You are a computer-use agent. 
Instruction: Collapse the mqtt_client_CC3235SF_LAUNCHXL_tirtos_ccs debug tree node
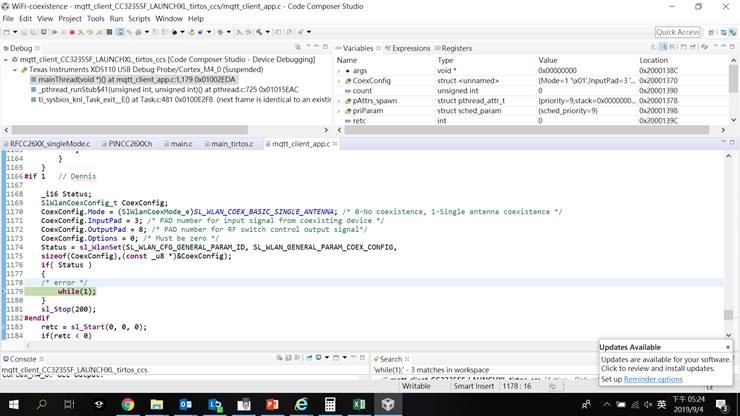click(6, 59)
